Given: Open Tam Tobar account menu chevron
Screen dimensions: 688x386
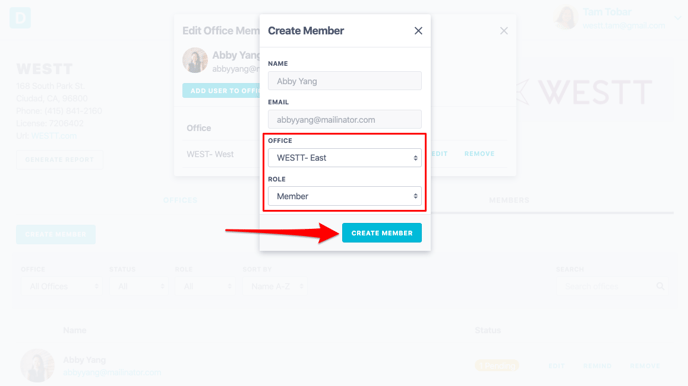Looking at the screenshot, I should pyautogui.click(x=678, y=18).
